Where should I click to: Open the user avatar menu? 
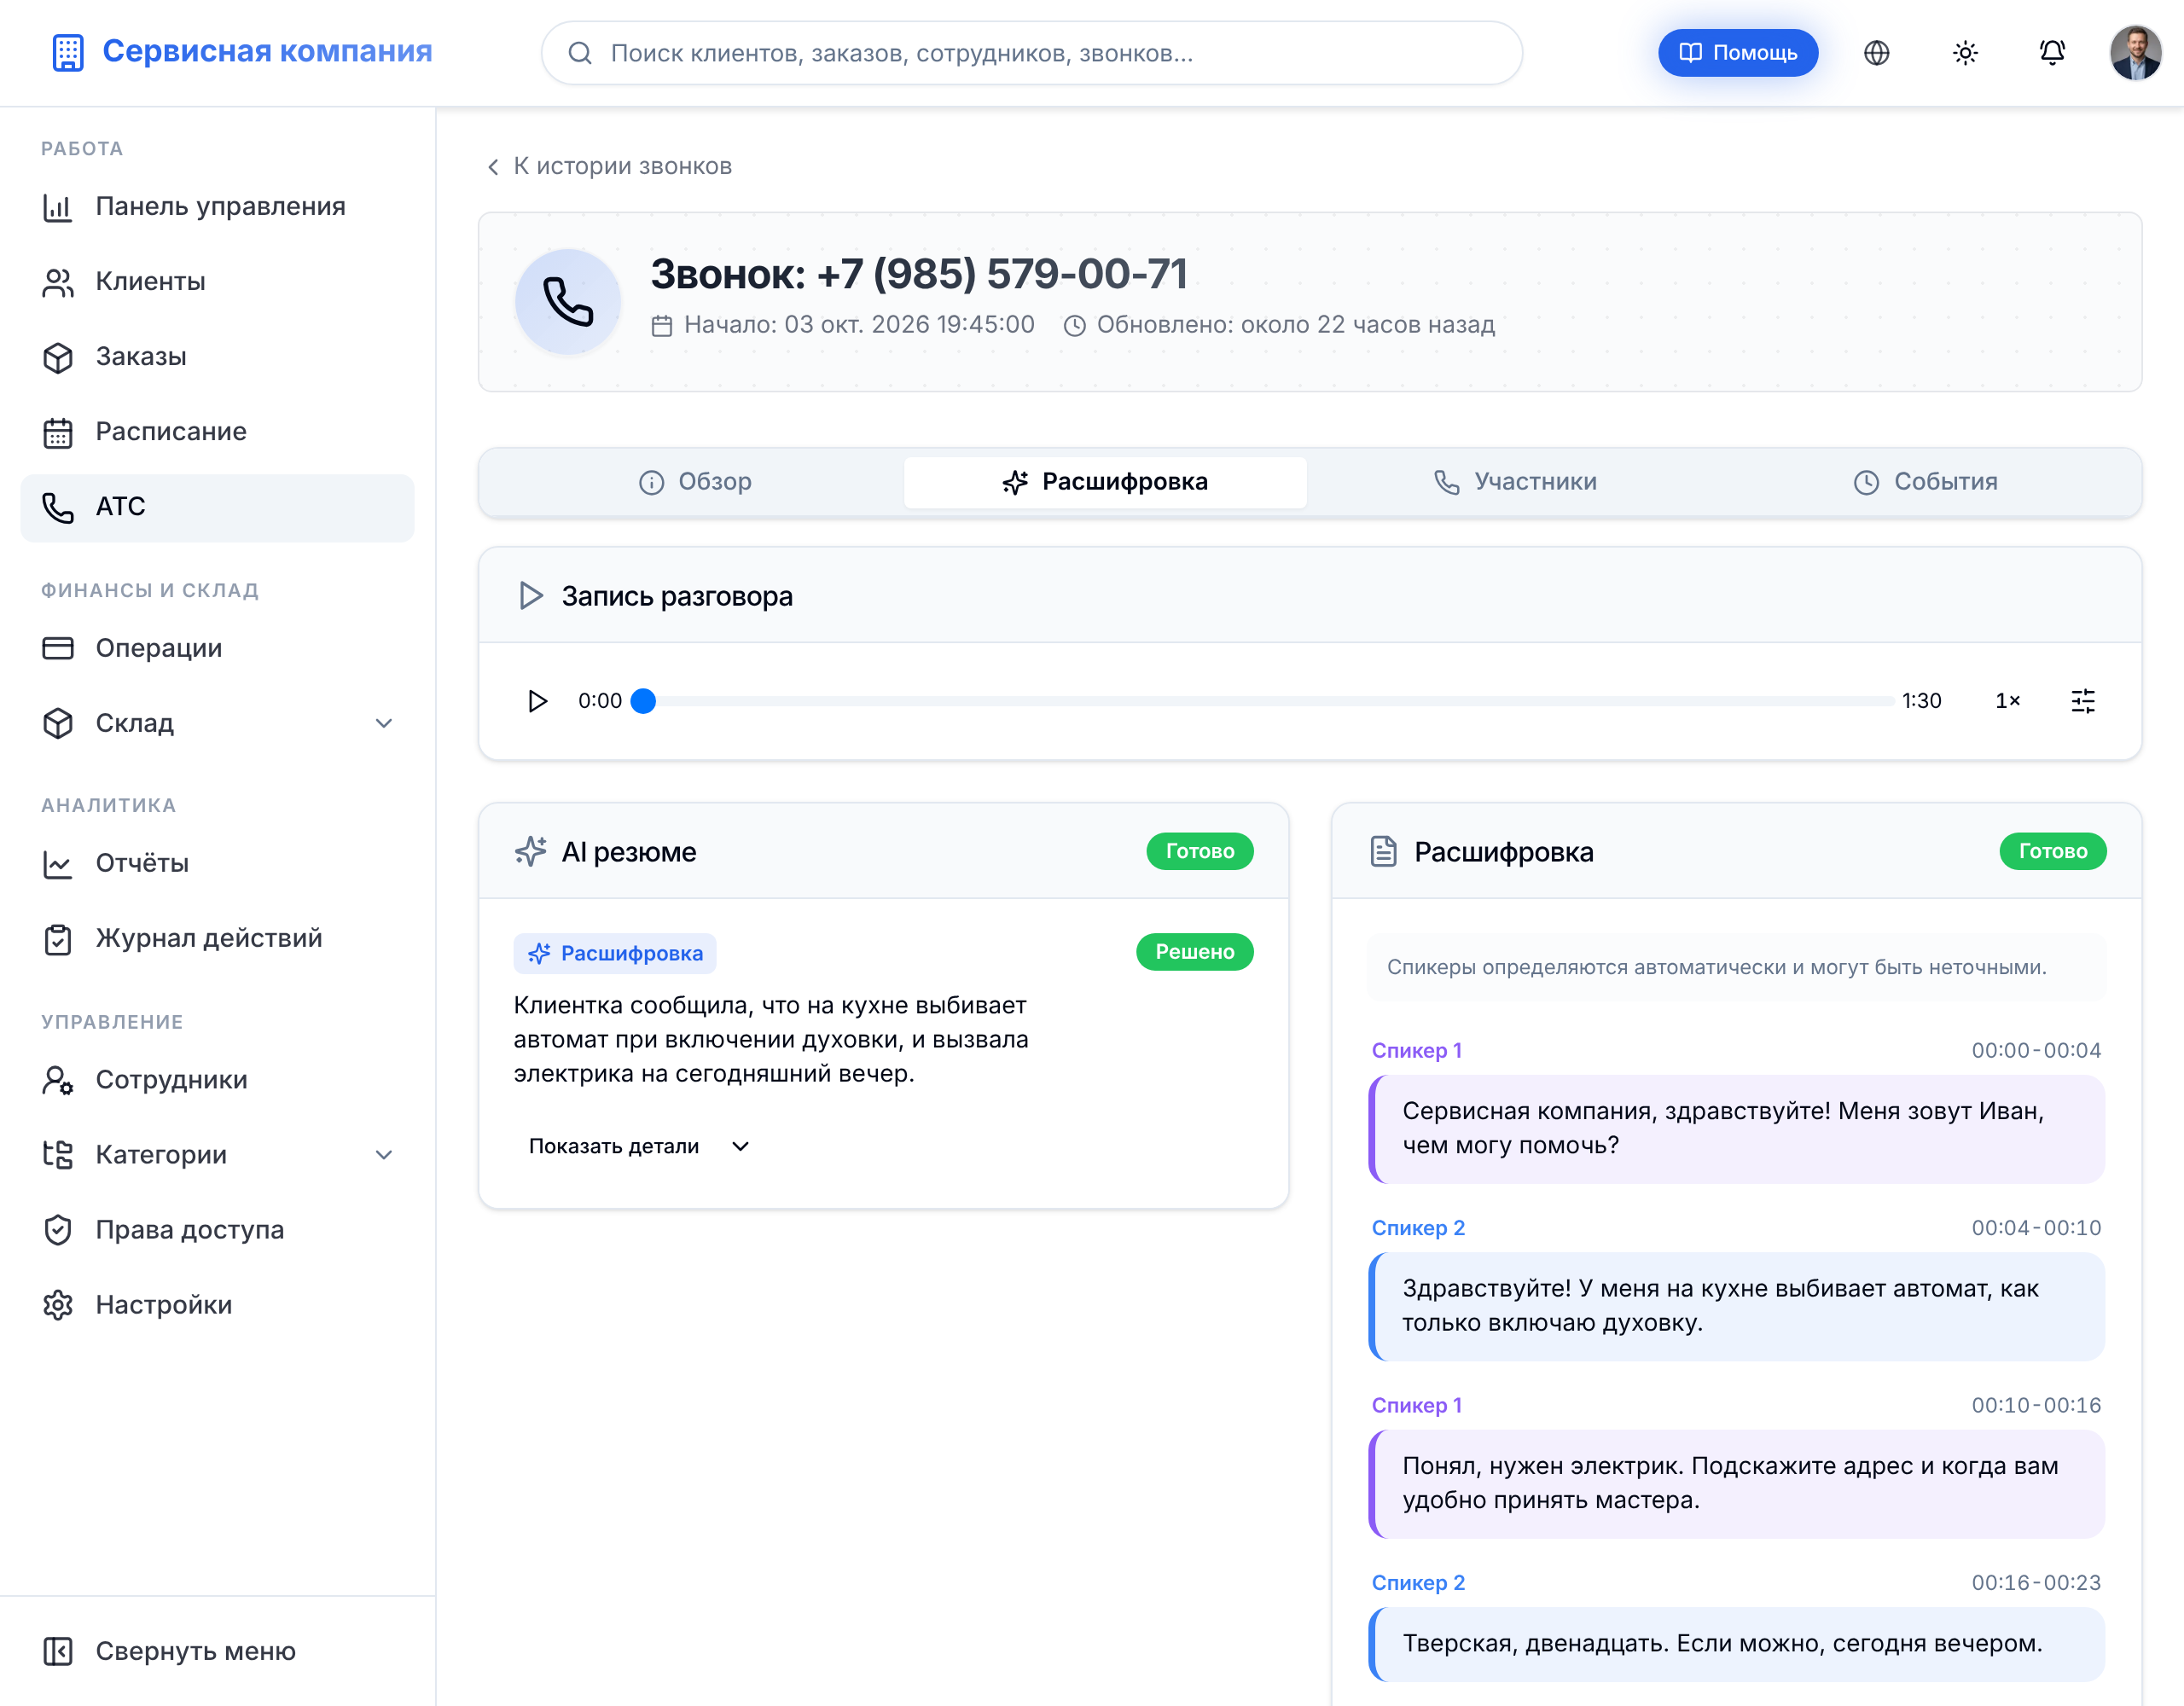[x=2136, y=53]
